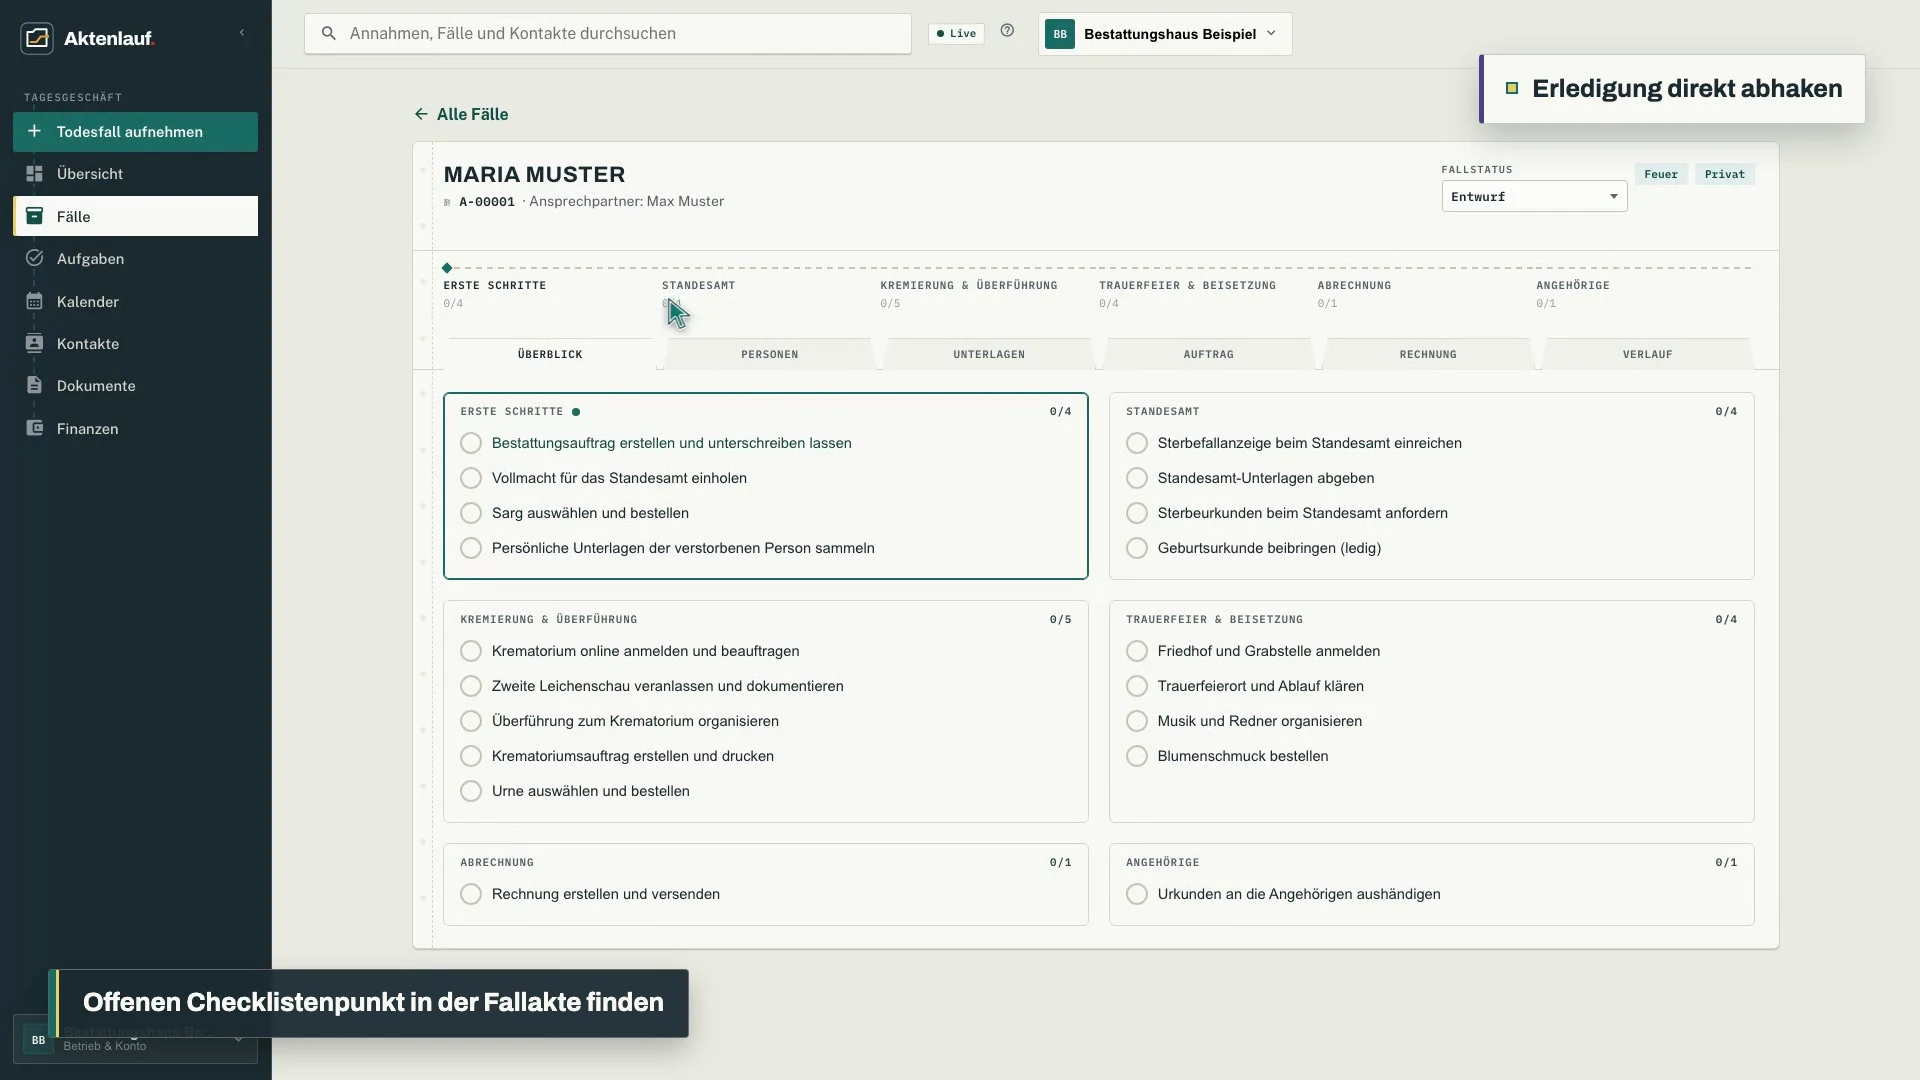Check off "Sarg auswählen und bestellen"
This screenshot has height=1080, width=1920.
pos(471,513)
